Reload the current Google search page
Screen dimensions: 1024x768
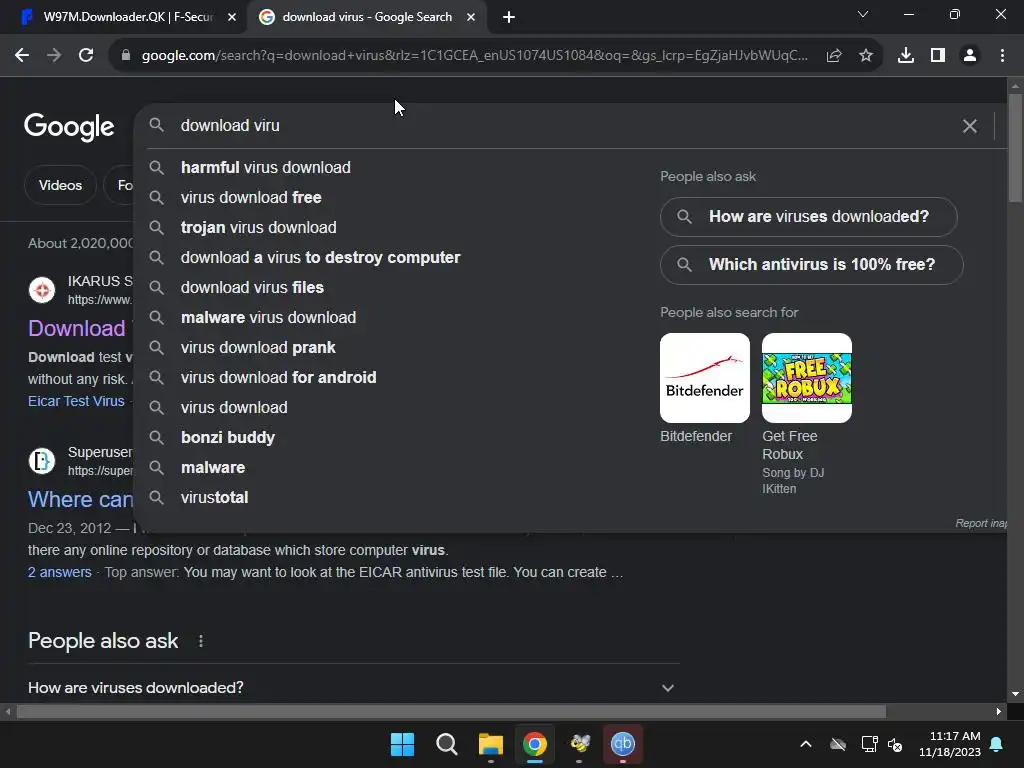(x=86, y=56)
